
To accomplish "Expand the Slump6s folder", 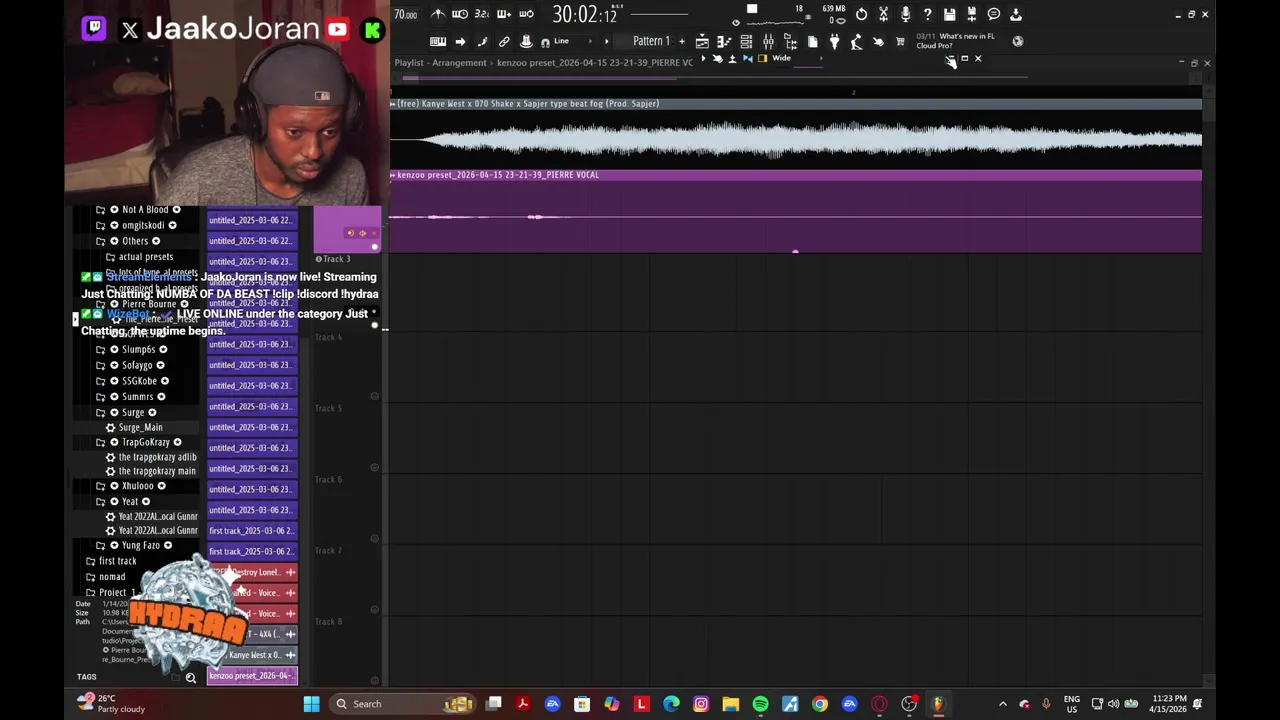I will click(x=100, y=349).
